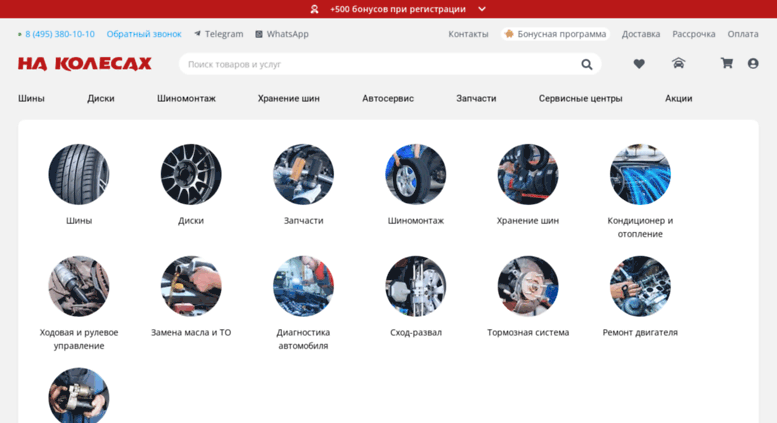This screenshot has height=423, width=777.
Task: Click Сход-развал label
Action: coord(416,332)
